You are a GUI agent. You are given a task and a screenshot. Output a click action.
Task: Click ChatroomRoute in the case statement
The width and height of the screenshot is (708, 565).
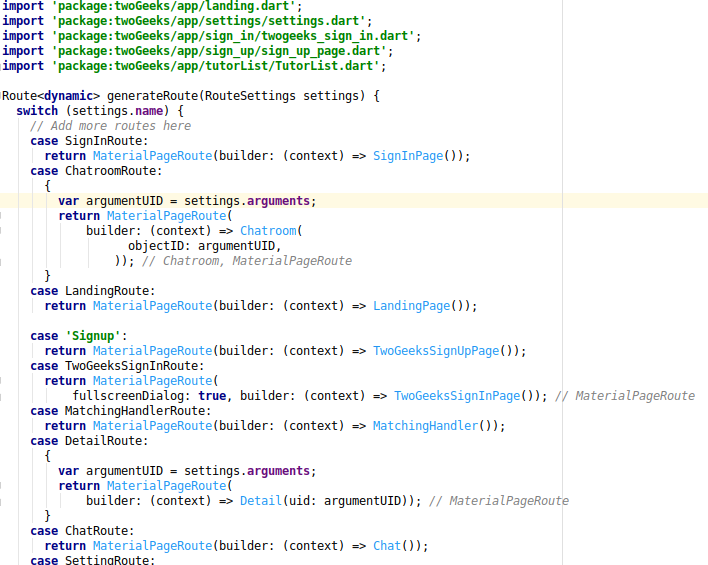point(110,171)
